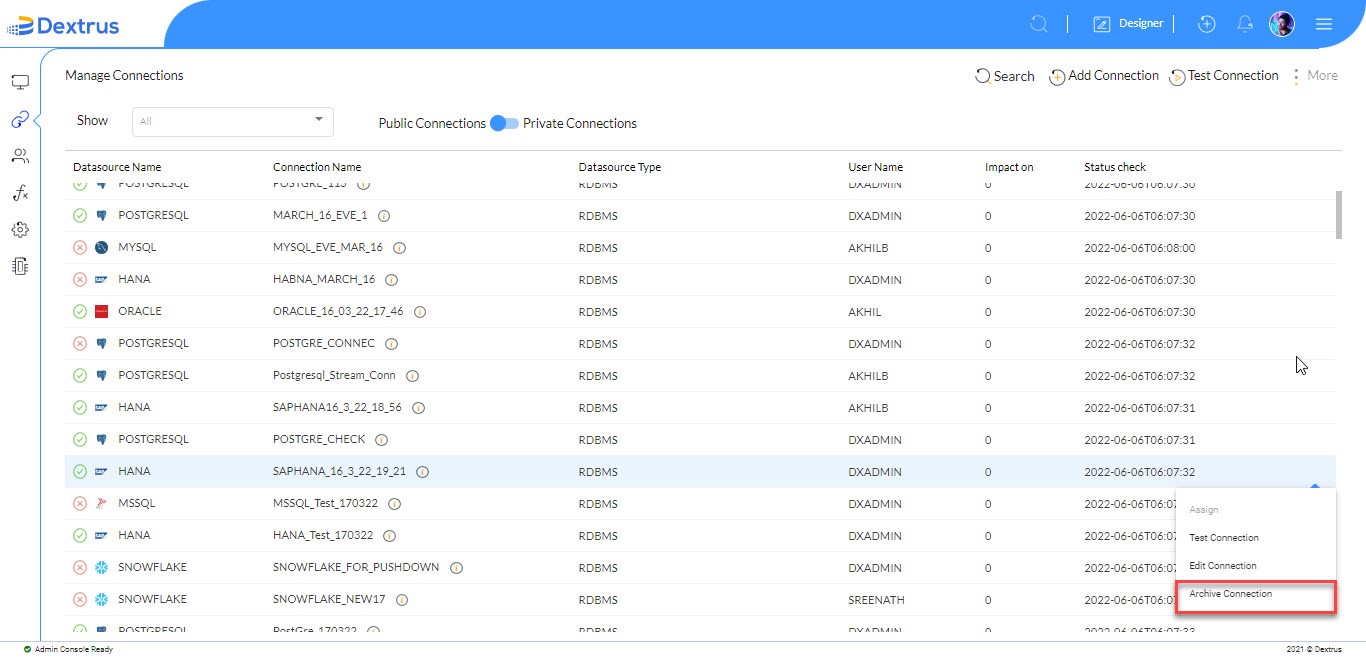This screenshot has width=1366, height=657.
Task: Open the hamburger menu
Action: pos(1324,24)
